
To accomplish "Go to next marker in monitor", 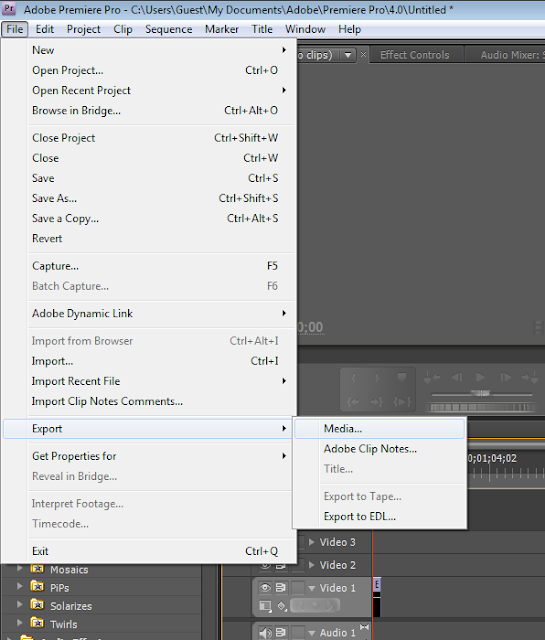I will [530, 378].
